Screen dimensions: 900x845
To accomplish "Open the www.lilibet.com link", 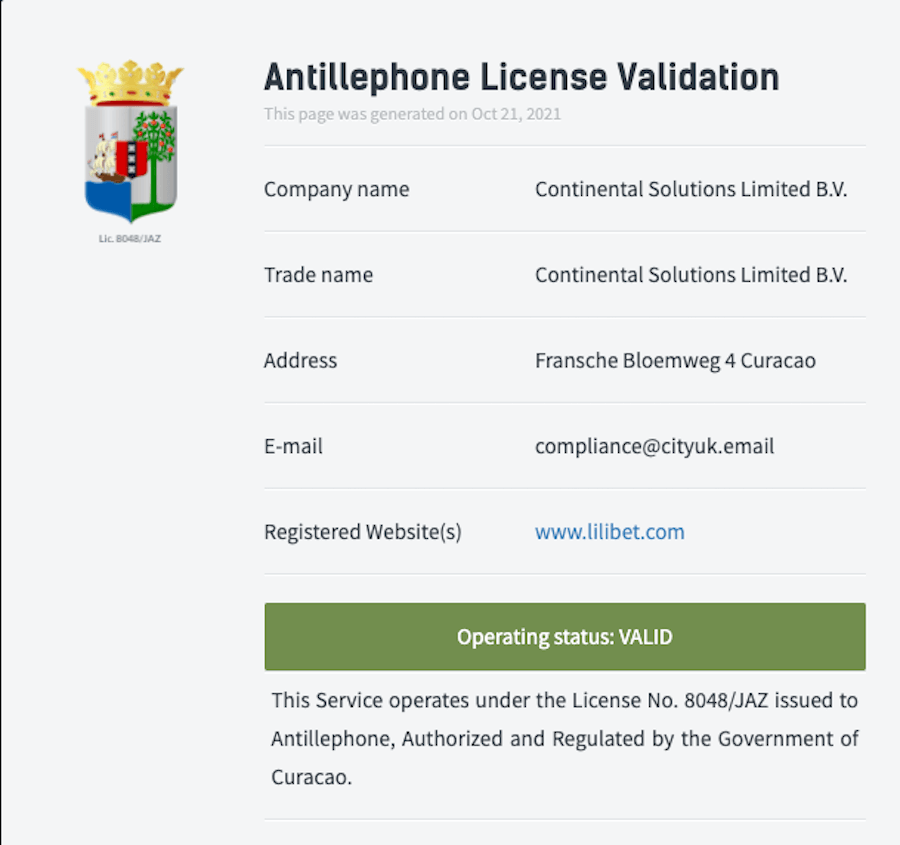I will point(610,532).
